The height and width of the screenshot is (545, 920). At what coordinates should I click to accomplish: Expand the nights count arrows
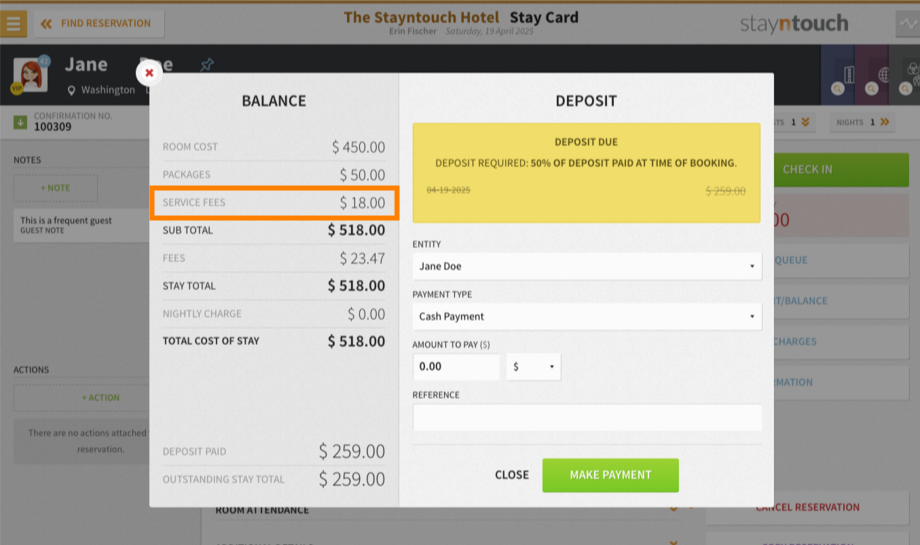pyautogui.click(x=885, y=122)
